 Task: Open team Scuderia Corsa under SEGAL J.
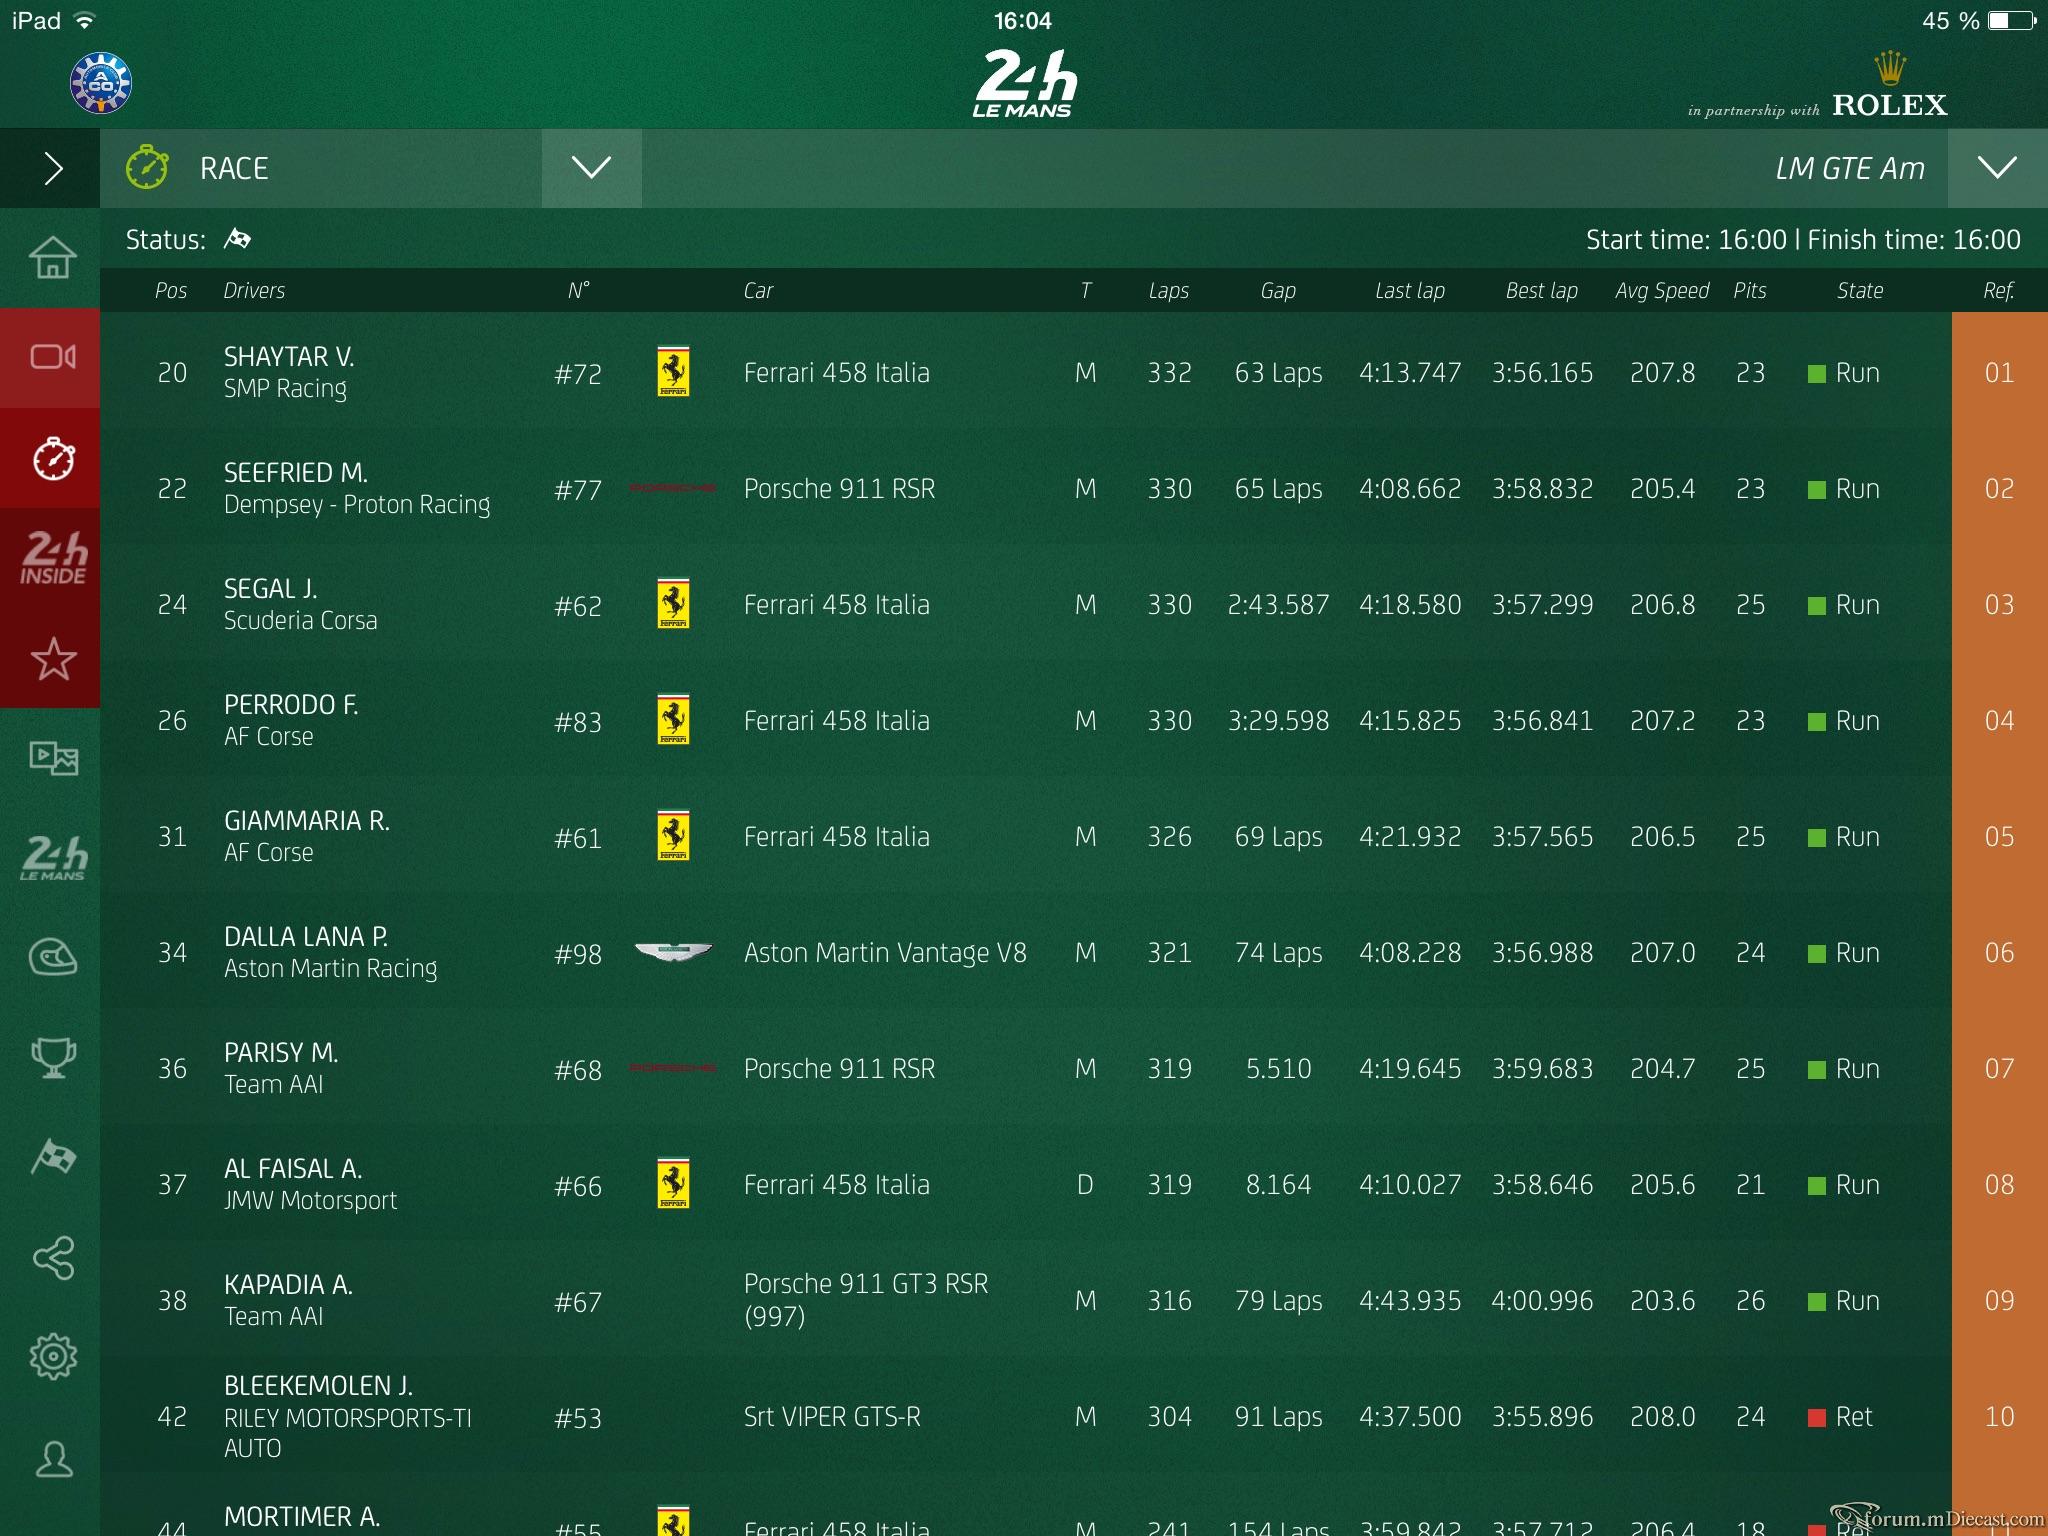tap(300, 621)
